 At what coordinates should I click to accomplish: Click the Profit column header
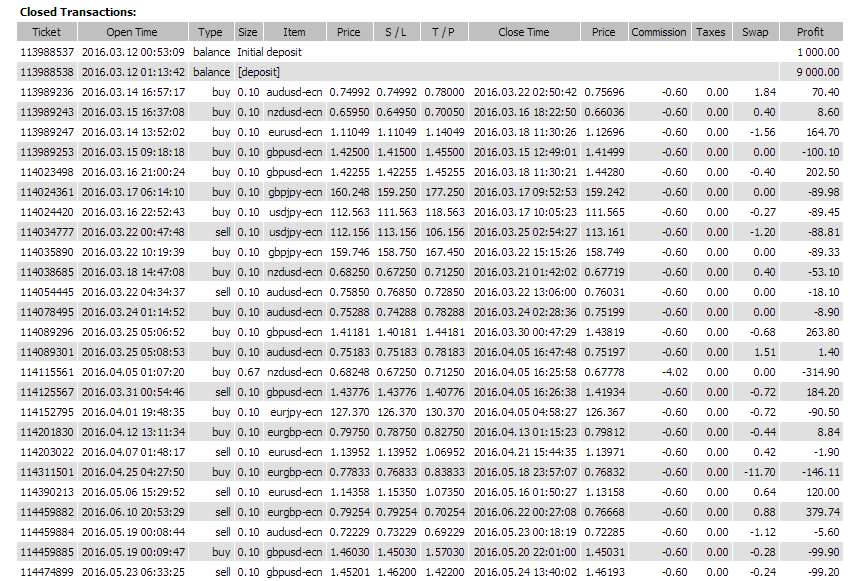(x=811, y=32)
